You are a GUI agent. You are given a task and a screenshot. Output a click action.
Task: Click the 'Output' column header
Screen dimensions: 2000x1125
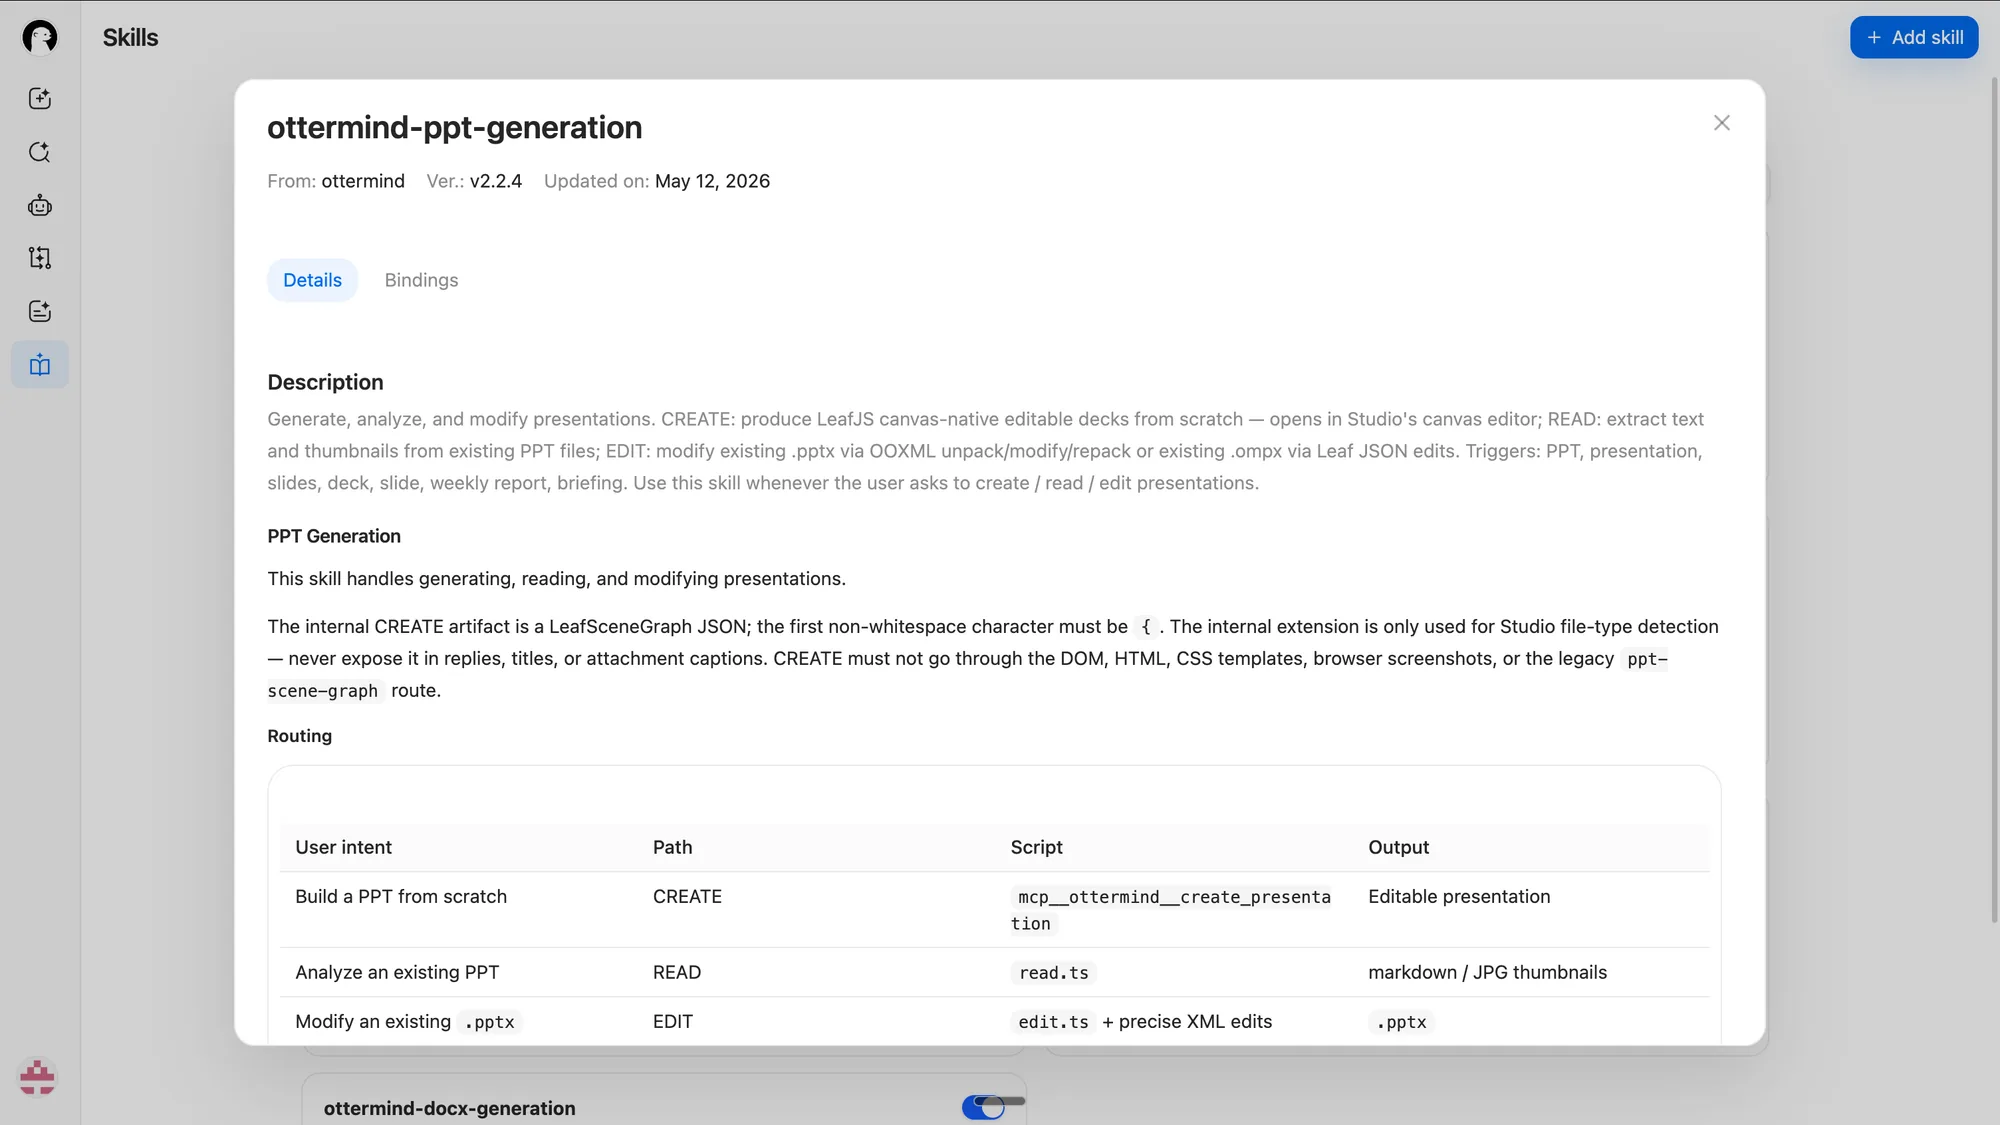point(1398,847)
